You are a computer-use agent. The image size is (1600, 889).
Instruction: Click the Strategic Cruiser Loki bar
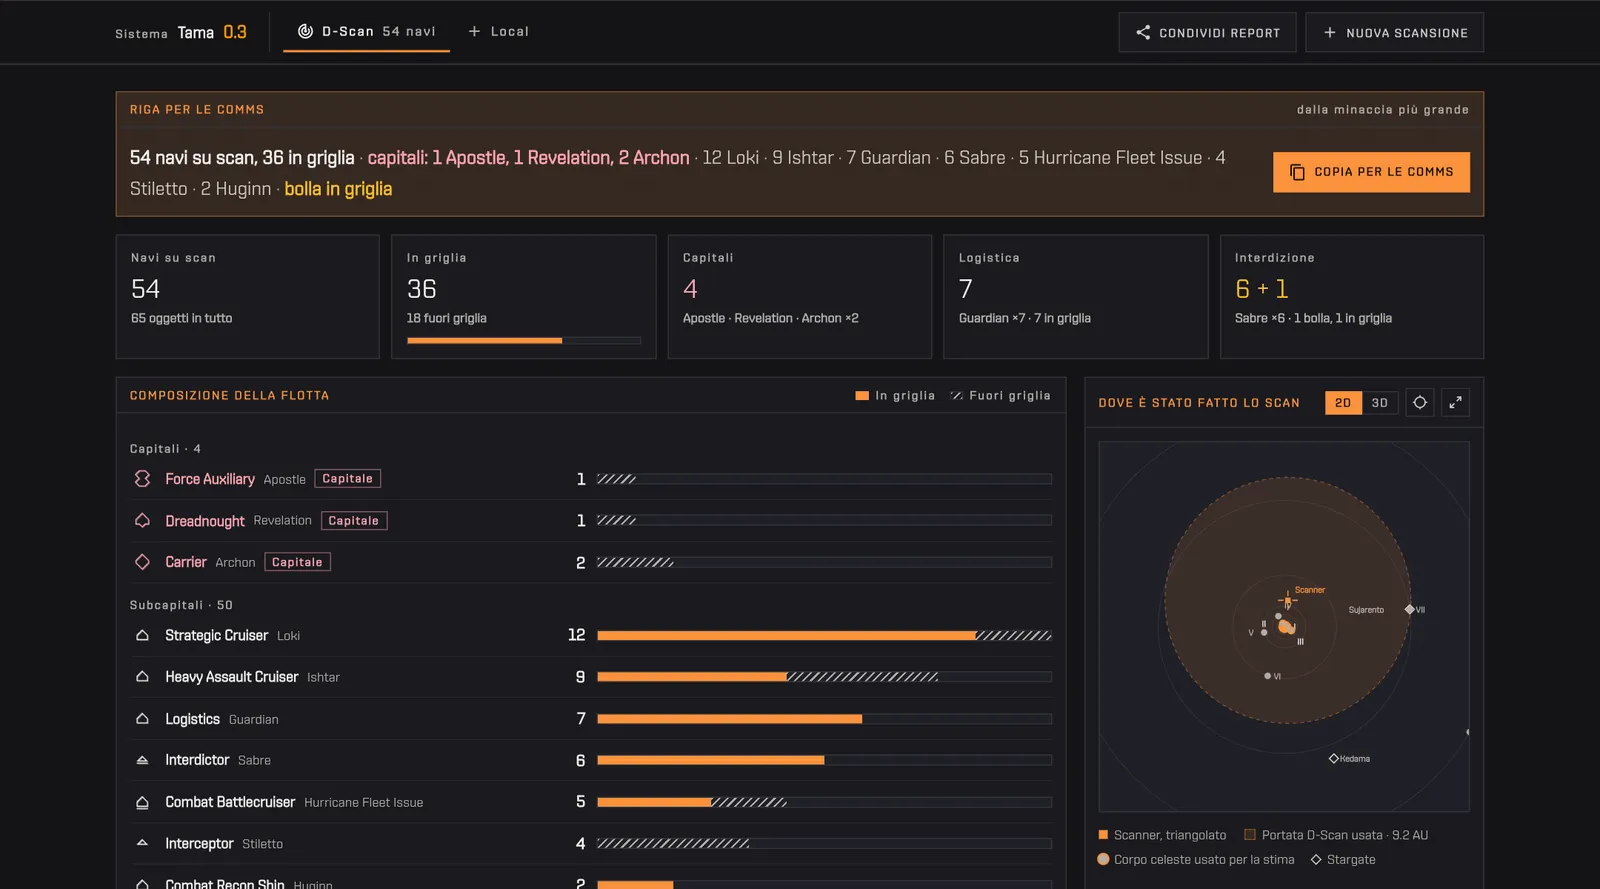point(824,635)
